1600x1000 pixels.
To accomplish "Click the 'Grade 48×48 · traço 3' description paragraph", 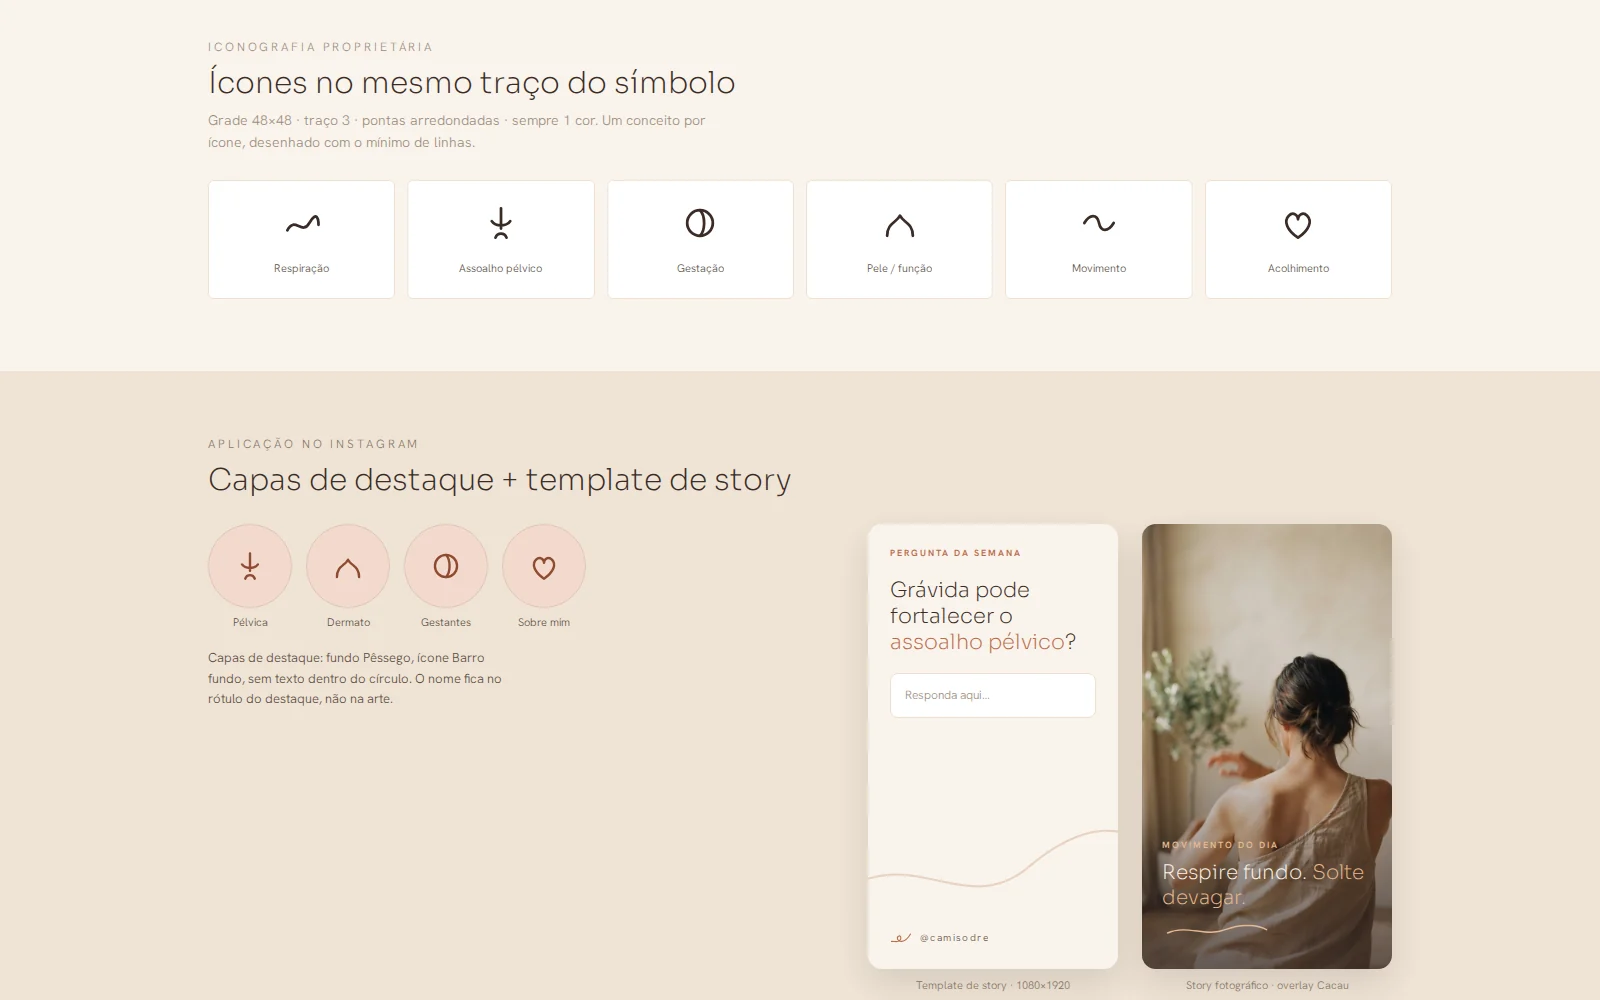I will pyautogui.click(x=457, y=131).
